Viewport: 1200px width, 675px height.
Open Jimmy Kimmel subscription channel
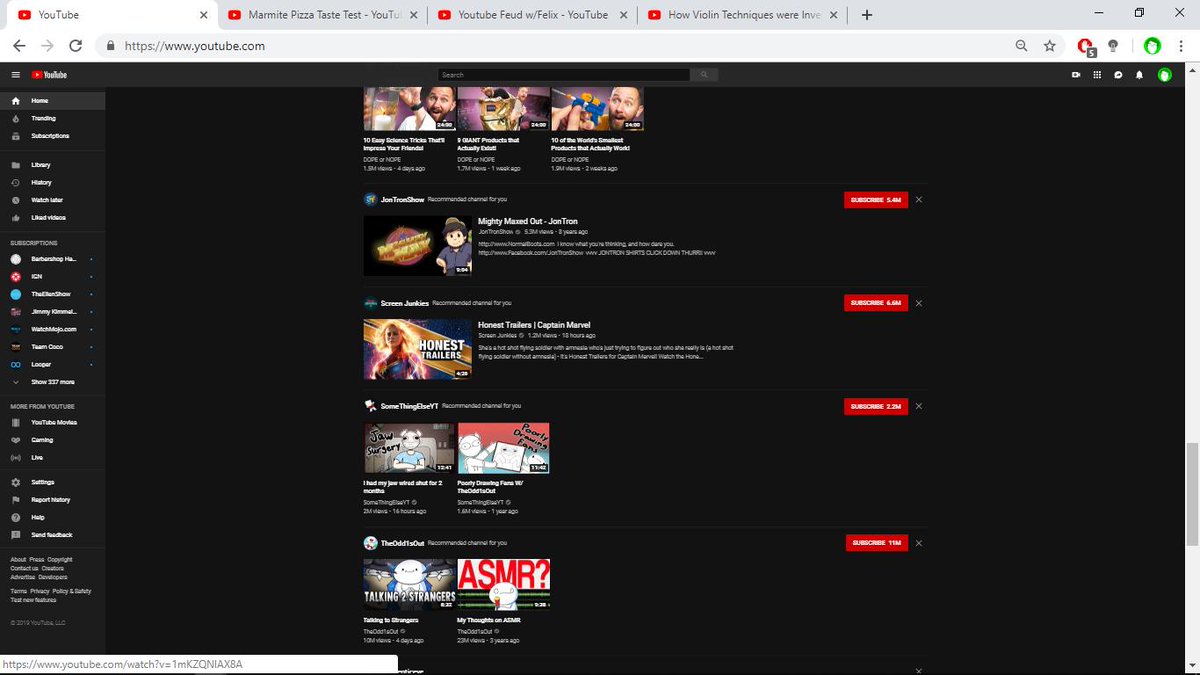click(x=52, y=311)
